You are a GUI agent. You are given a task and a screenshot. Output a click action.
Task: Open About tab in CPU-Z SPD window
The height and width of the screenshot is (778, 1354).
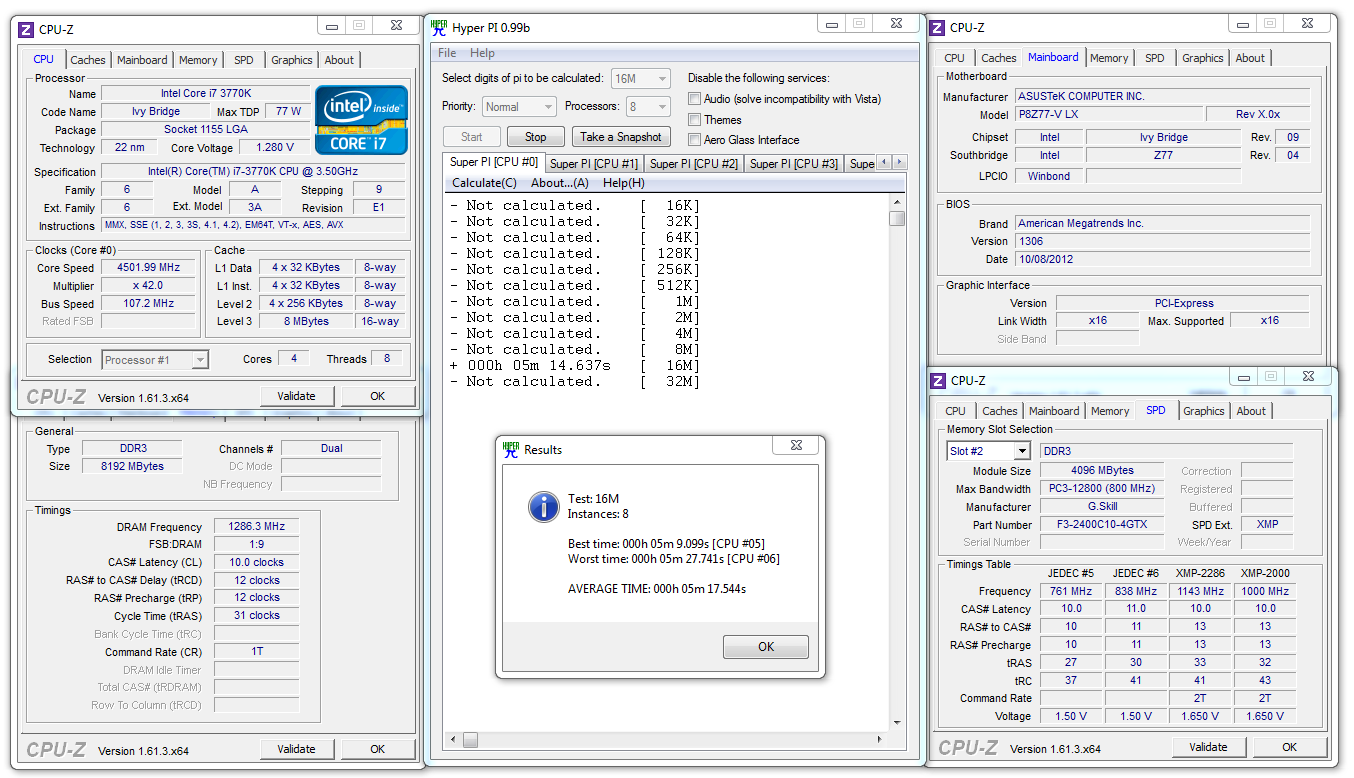pos(1251,411)
